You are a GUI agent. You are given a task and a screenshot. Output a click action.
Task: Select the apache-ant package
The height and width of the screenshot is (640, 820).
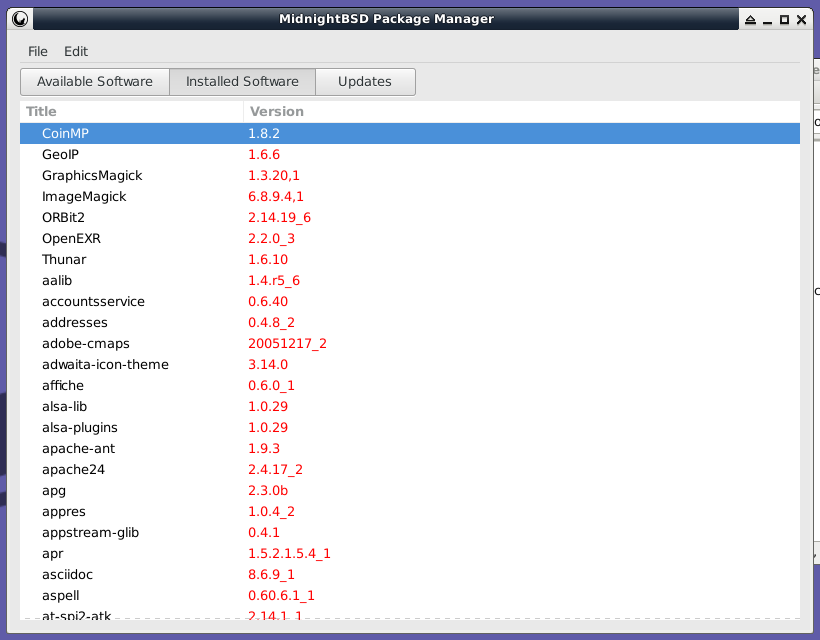click(x=78, y=449)
